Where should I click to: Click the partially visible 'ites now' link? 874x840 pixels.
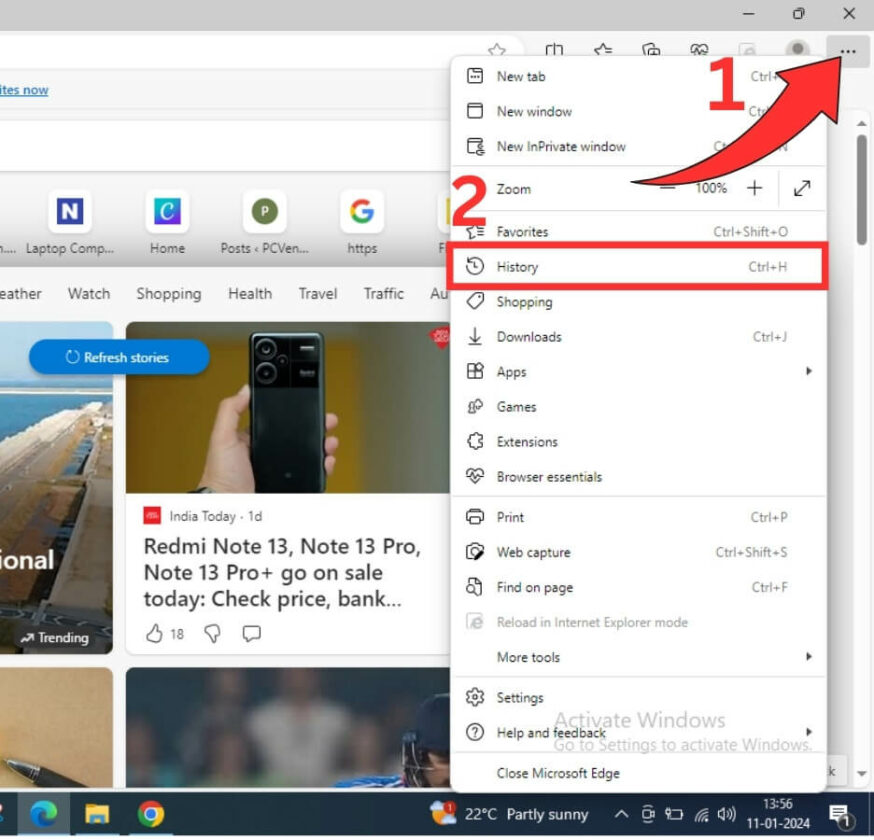click(24, 90)
